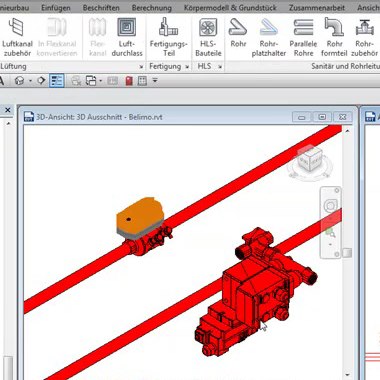This screenshot has height=380, width=380.
Task: Select the Rohrzubehör tool
Action: coord(364,37)
